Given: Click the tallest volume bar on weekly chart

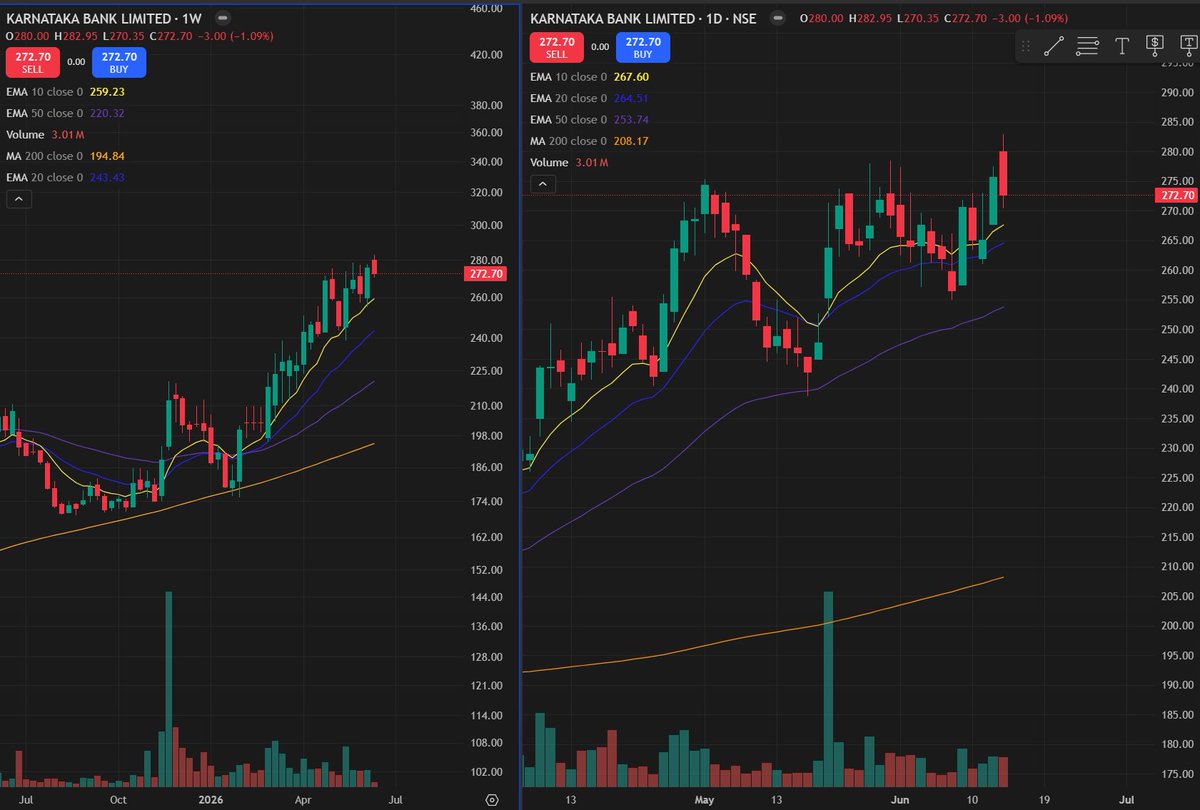Looking at the screenshot, I should click(168, 688).
